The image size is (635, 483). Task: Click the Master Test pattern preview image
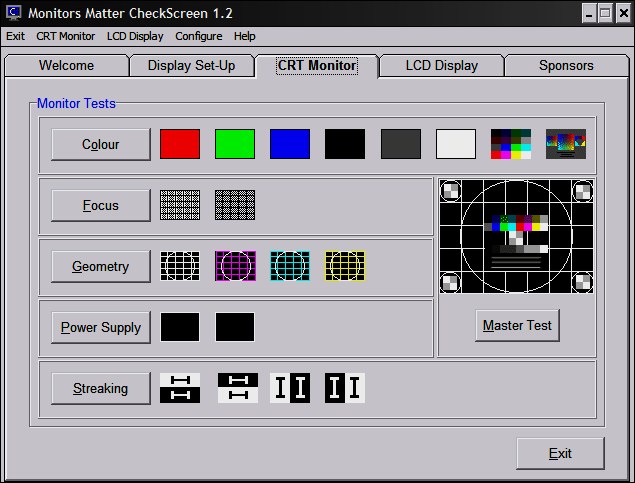click(516, 236)
